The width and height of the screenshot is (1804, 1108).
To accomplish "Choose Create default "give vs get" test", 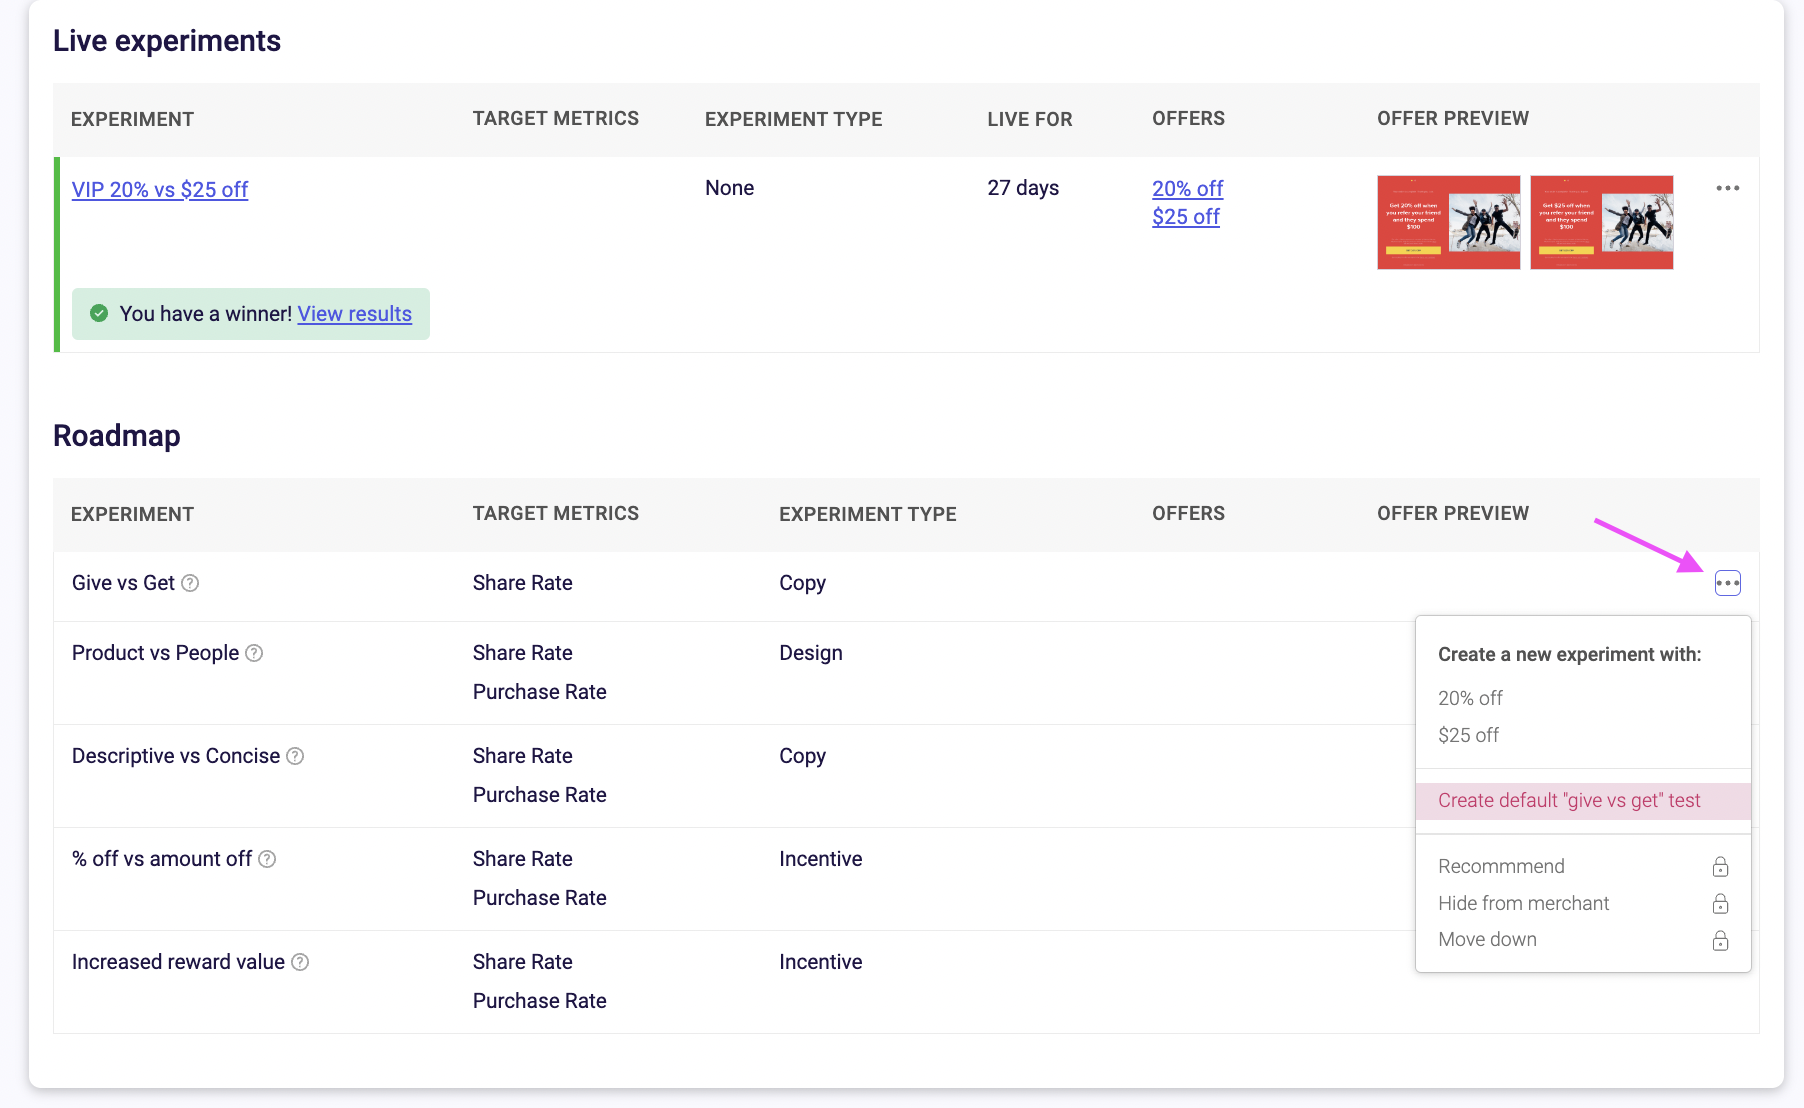I will [x=1583, y=801].
